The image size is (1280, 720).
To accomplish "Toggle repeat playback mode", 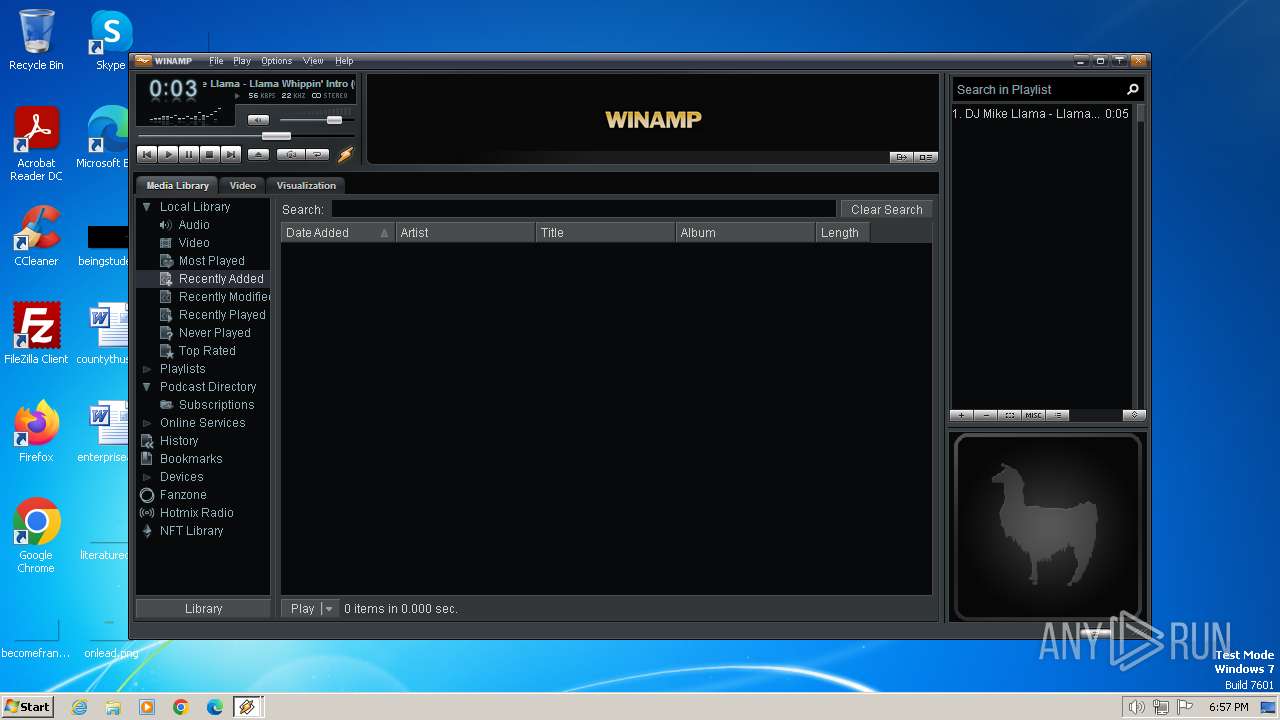I will click(x=317, y=154).
